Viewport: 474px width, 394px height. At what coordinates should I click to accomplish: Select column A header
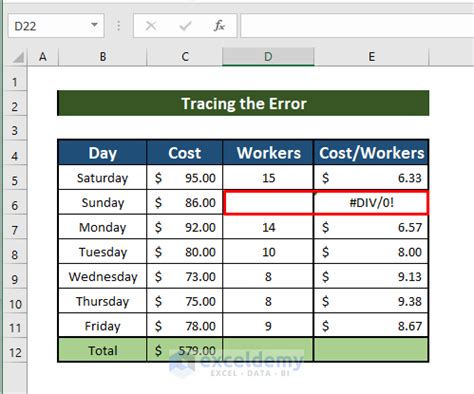(x=43, y=57)
